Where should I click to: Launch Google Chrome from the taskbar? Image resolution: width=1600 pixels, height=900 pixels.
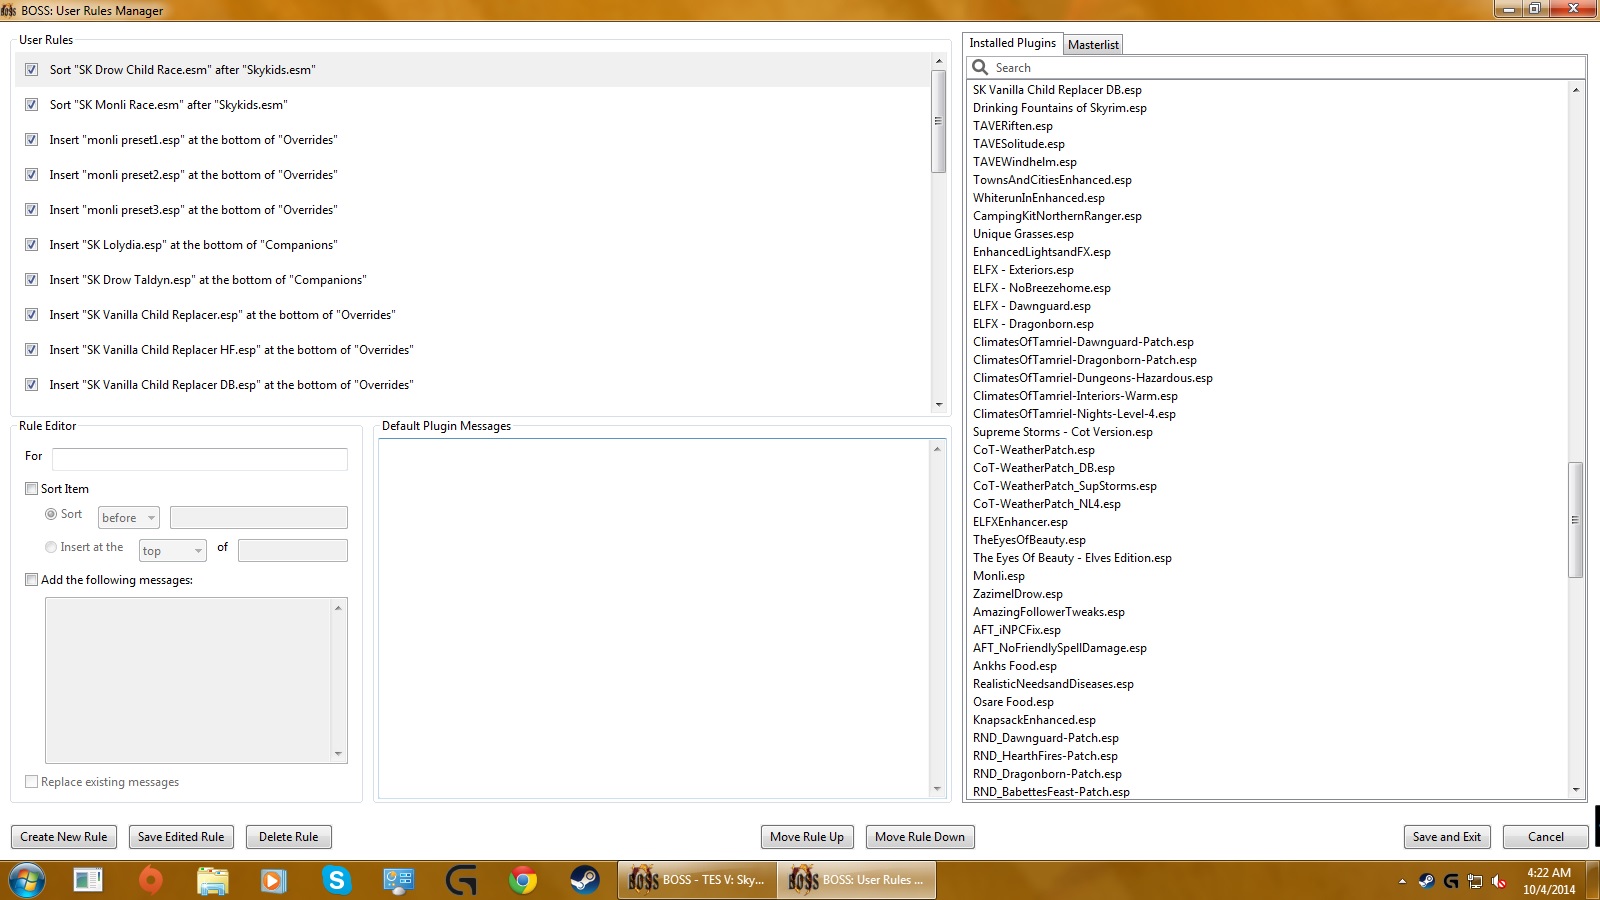pos(522,881)
